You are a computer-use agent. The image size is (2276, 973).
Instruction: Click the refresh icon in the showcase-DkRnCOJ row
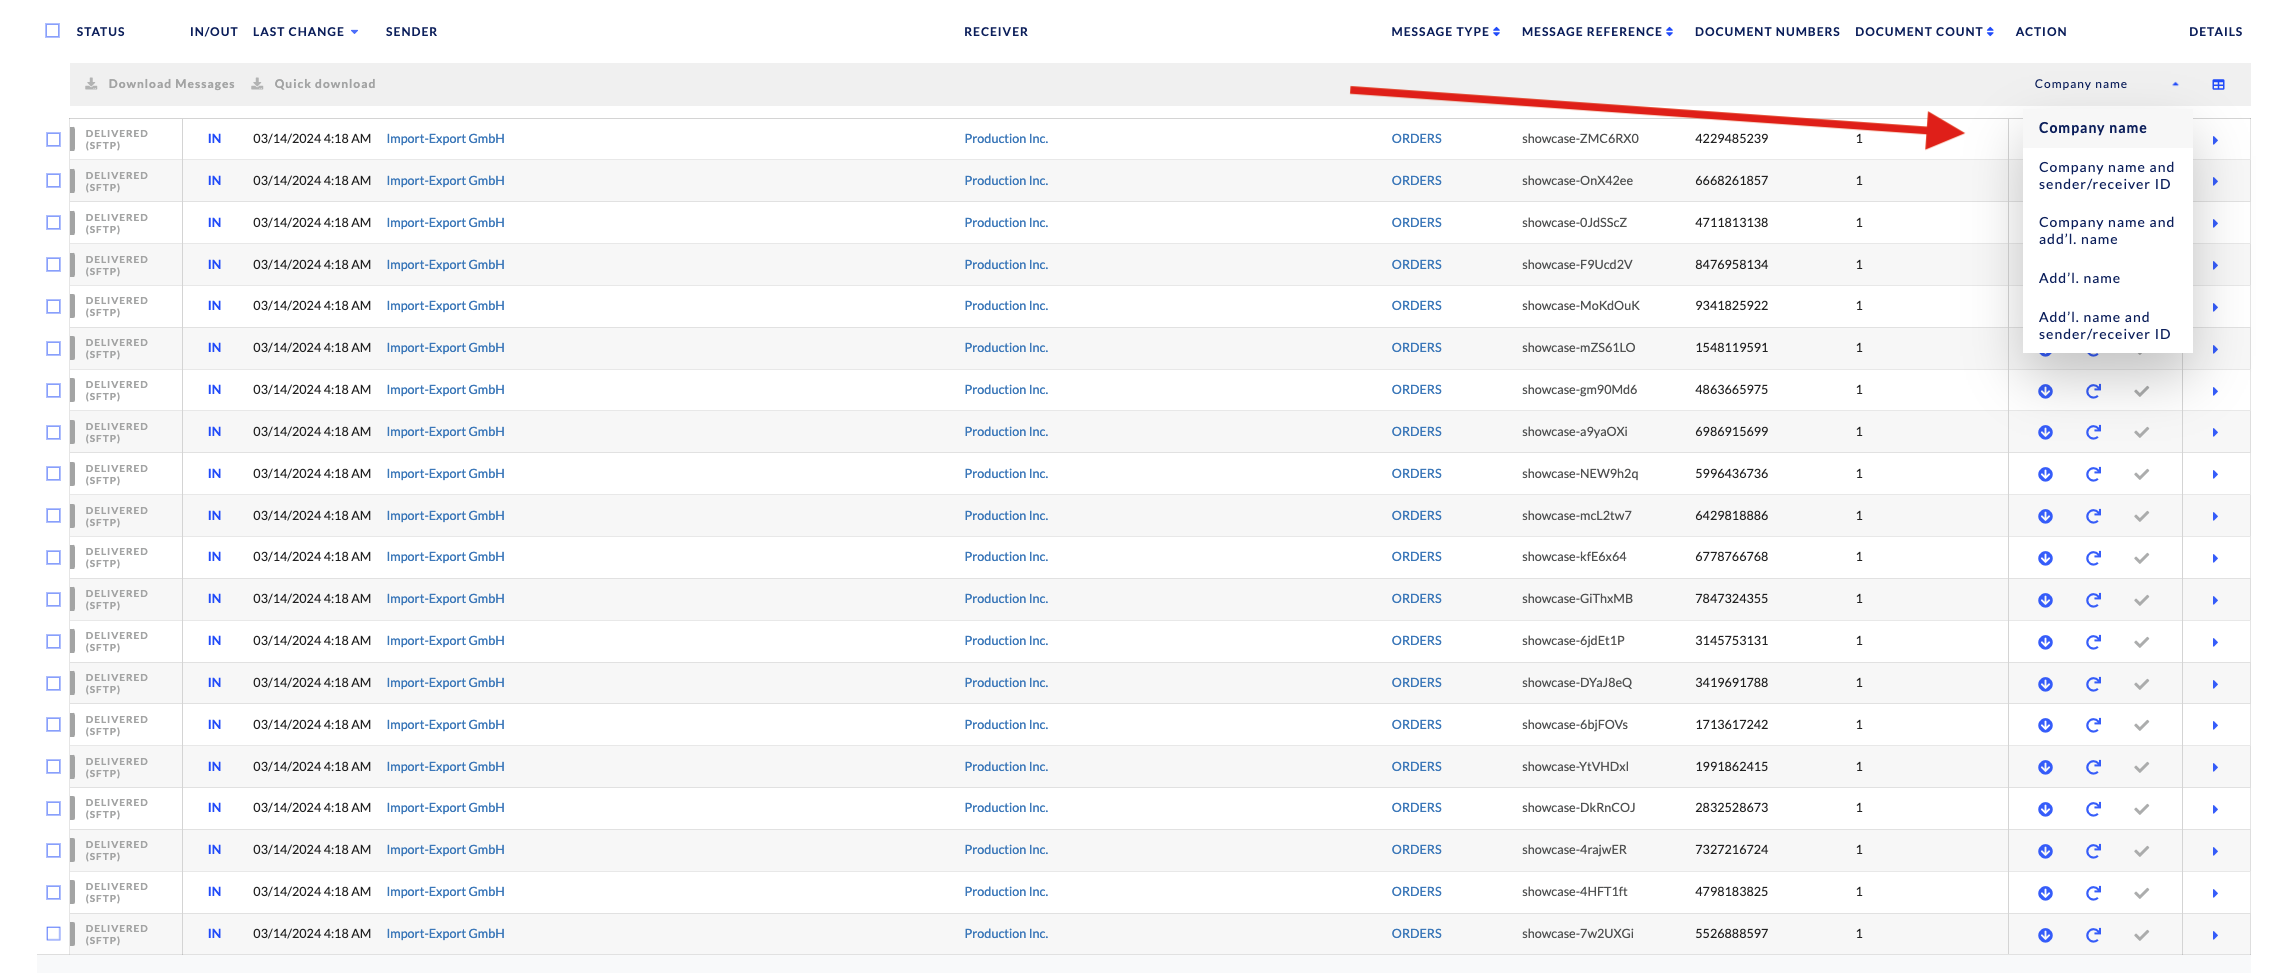pyautogui.click(x=2093, y=809)
